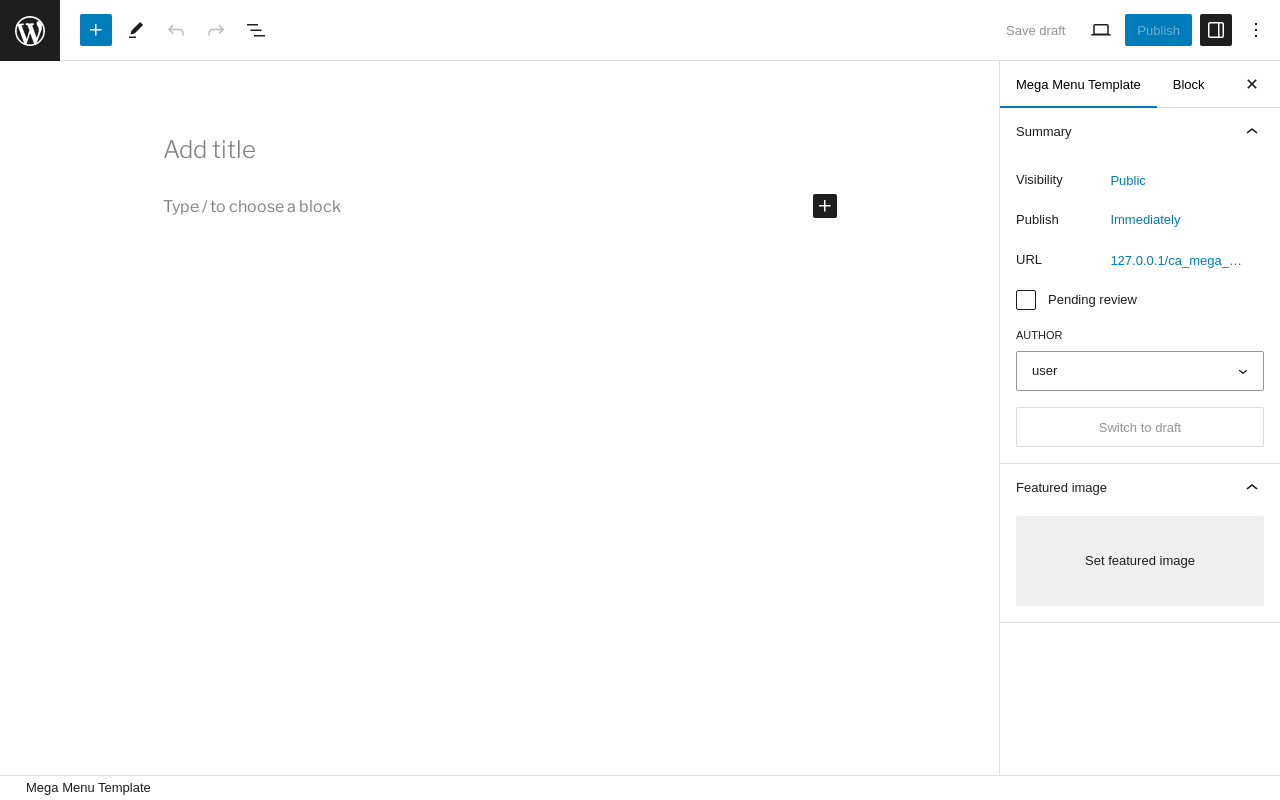Select Mega Menu Template breadcrumb in footer
1280x800 pixels.
[x=88, y=788]
